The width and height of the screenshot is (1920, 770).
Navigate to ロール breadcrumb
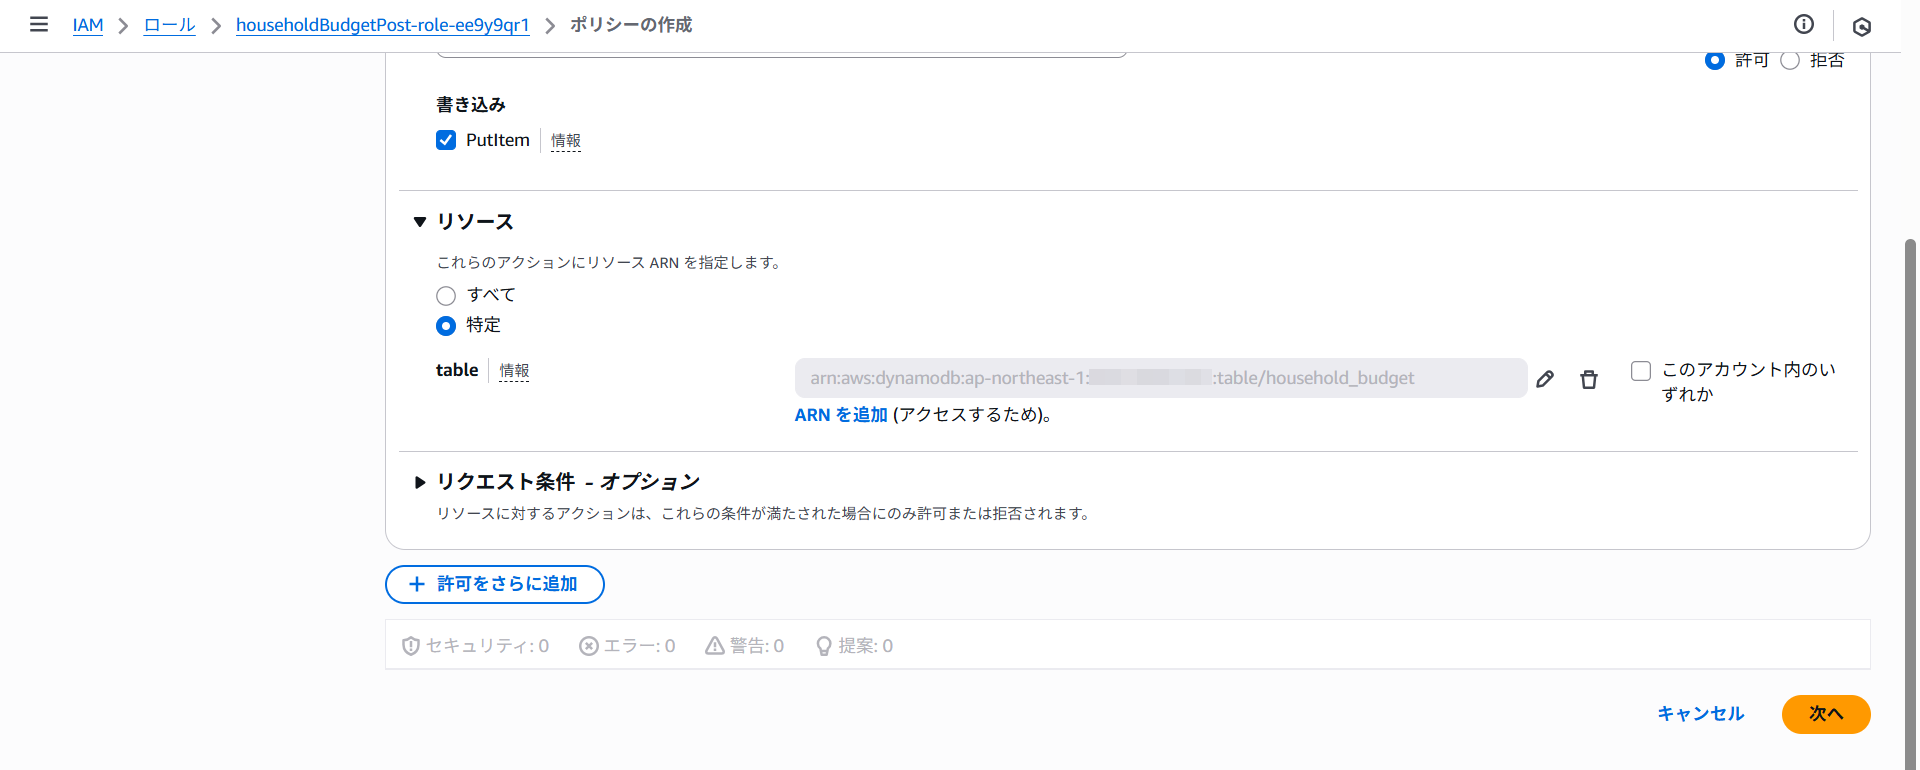pyautogui.click(x=169, y=25)
